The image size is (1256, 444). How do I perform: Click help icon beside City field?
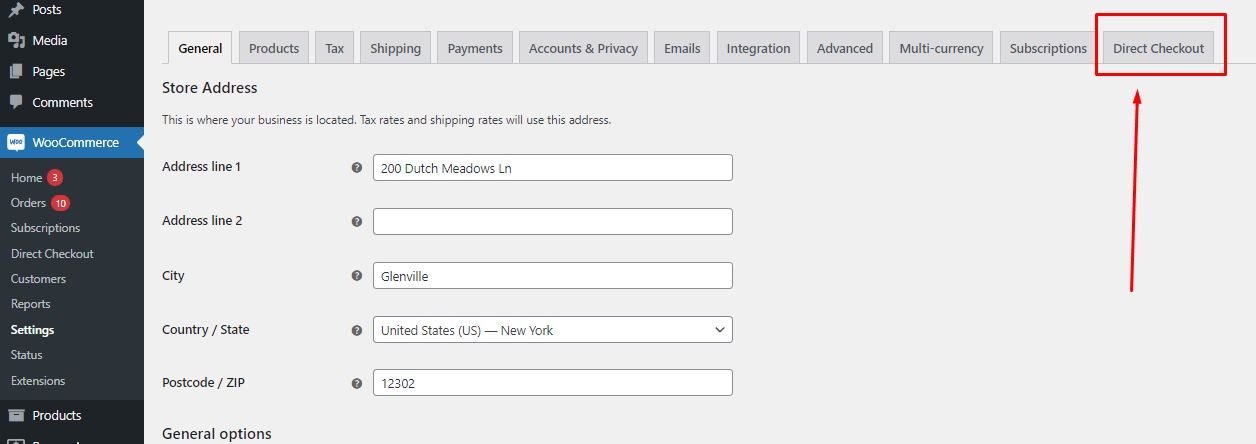pos(357,276)
